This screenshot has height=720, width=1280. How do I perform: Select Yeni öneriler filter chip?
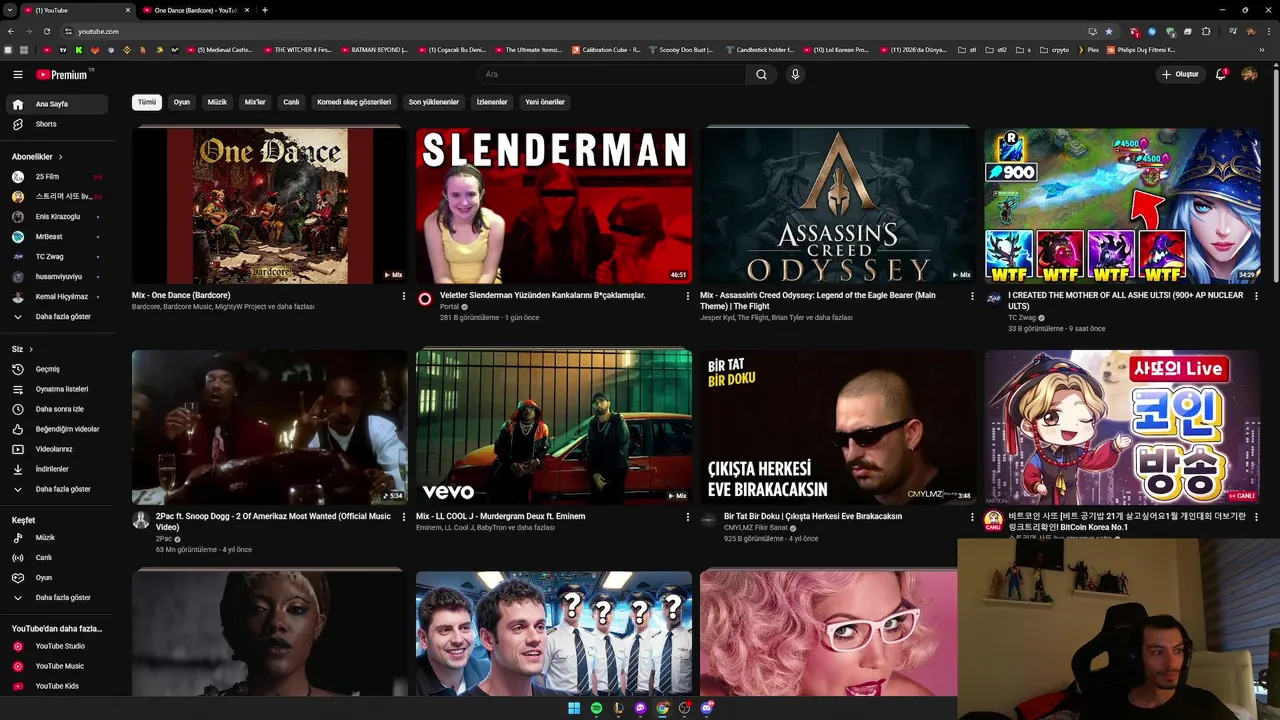pyautogui.click(x=545, y=102)
